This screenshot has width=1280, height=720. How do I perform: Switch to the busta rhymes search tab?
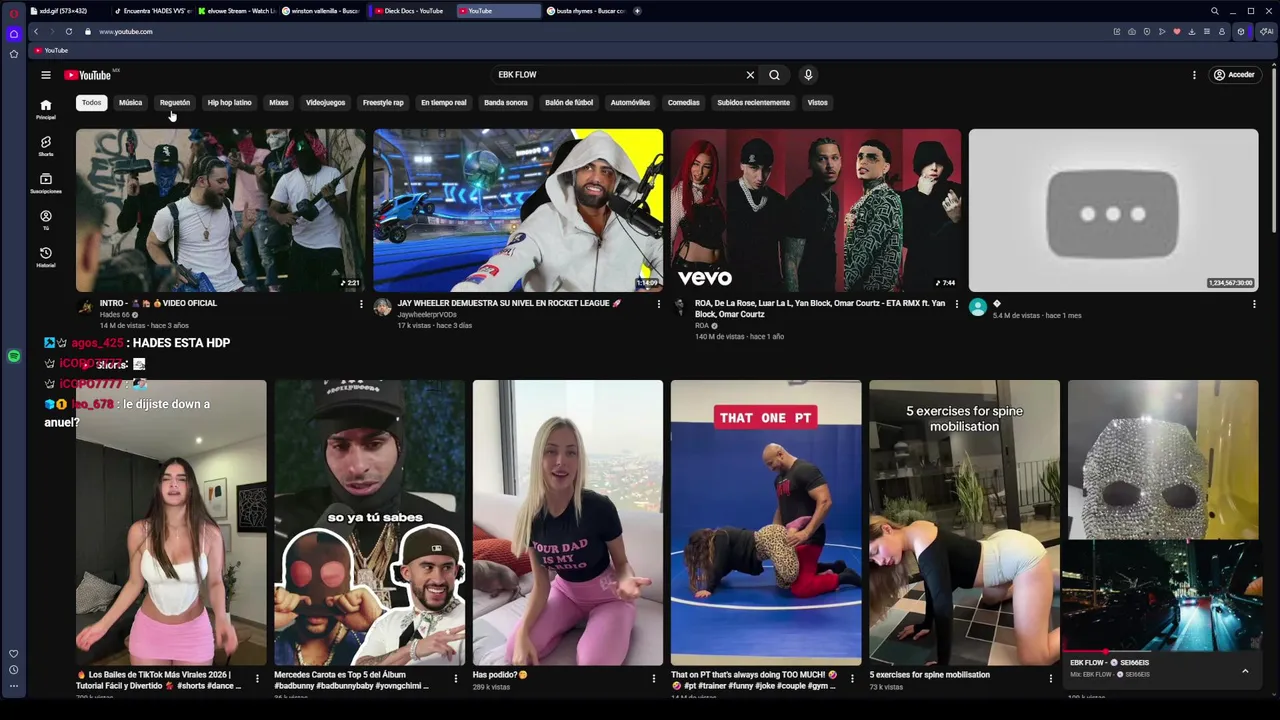[x=586, y=11]
